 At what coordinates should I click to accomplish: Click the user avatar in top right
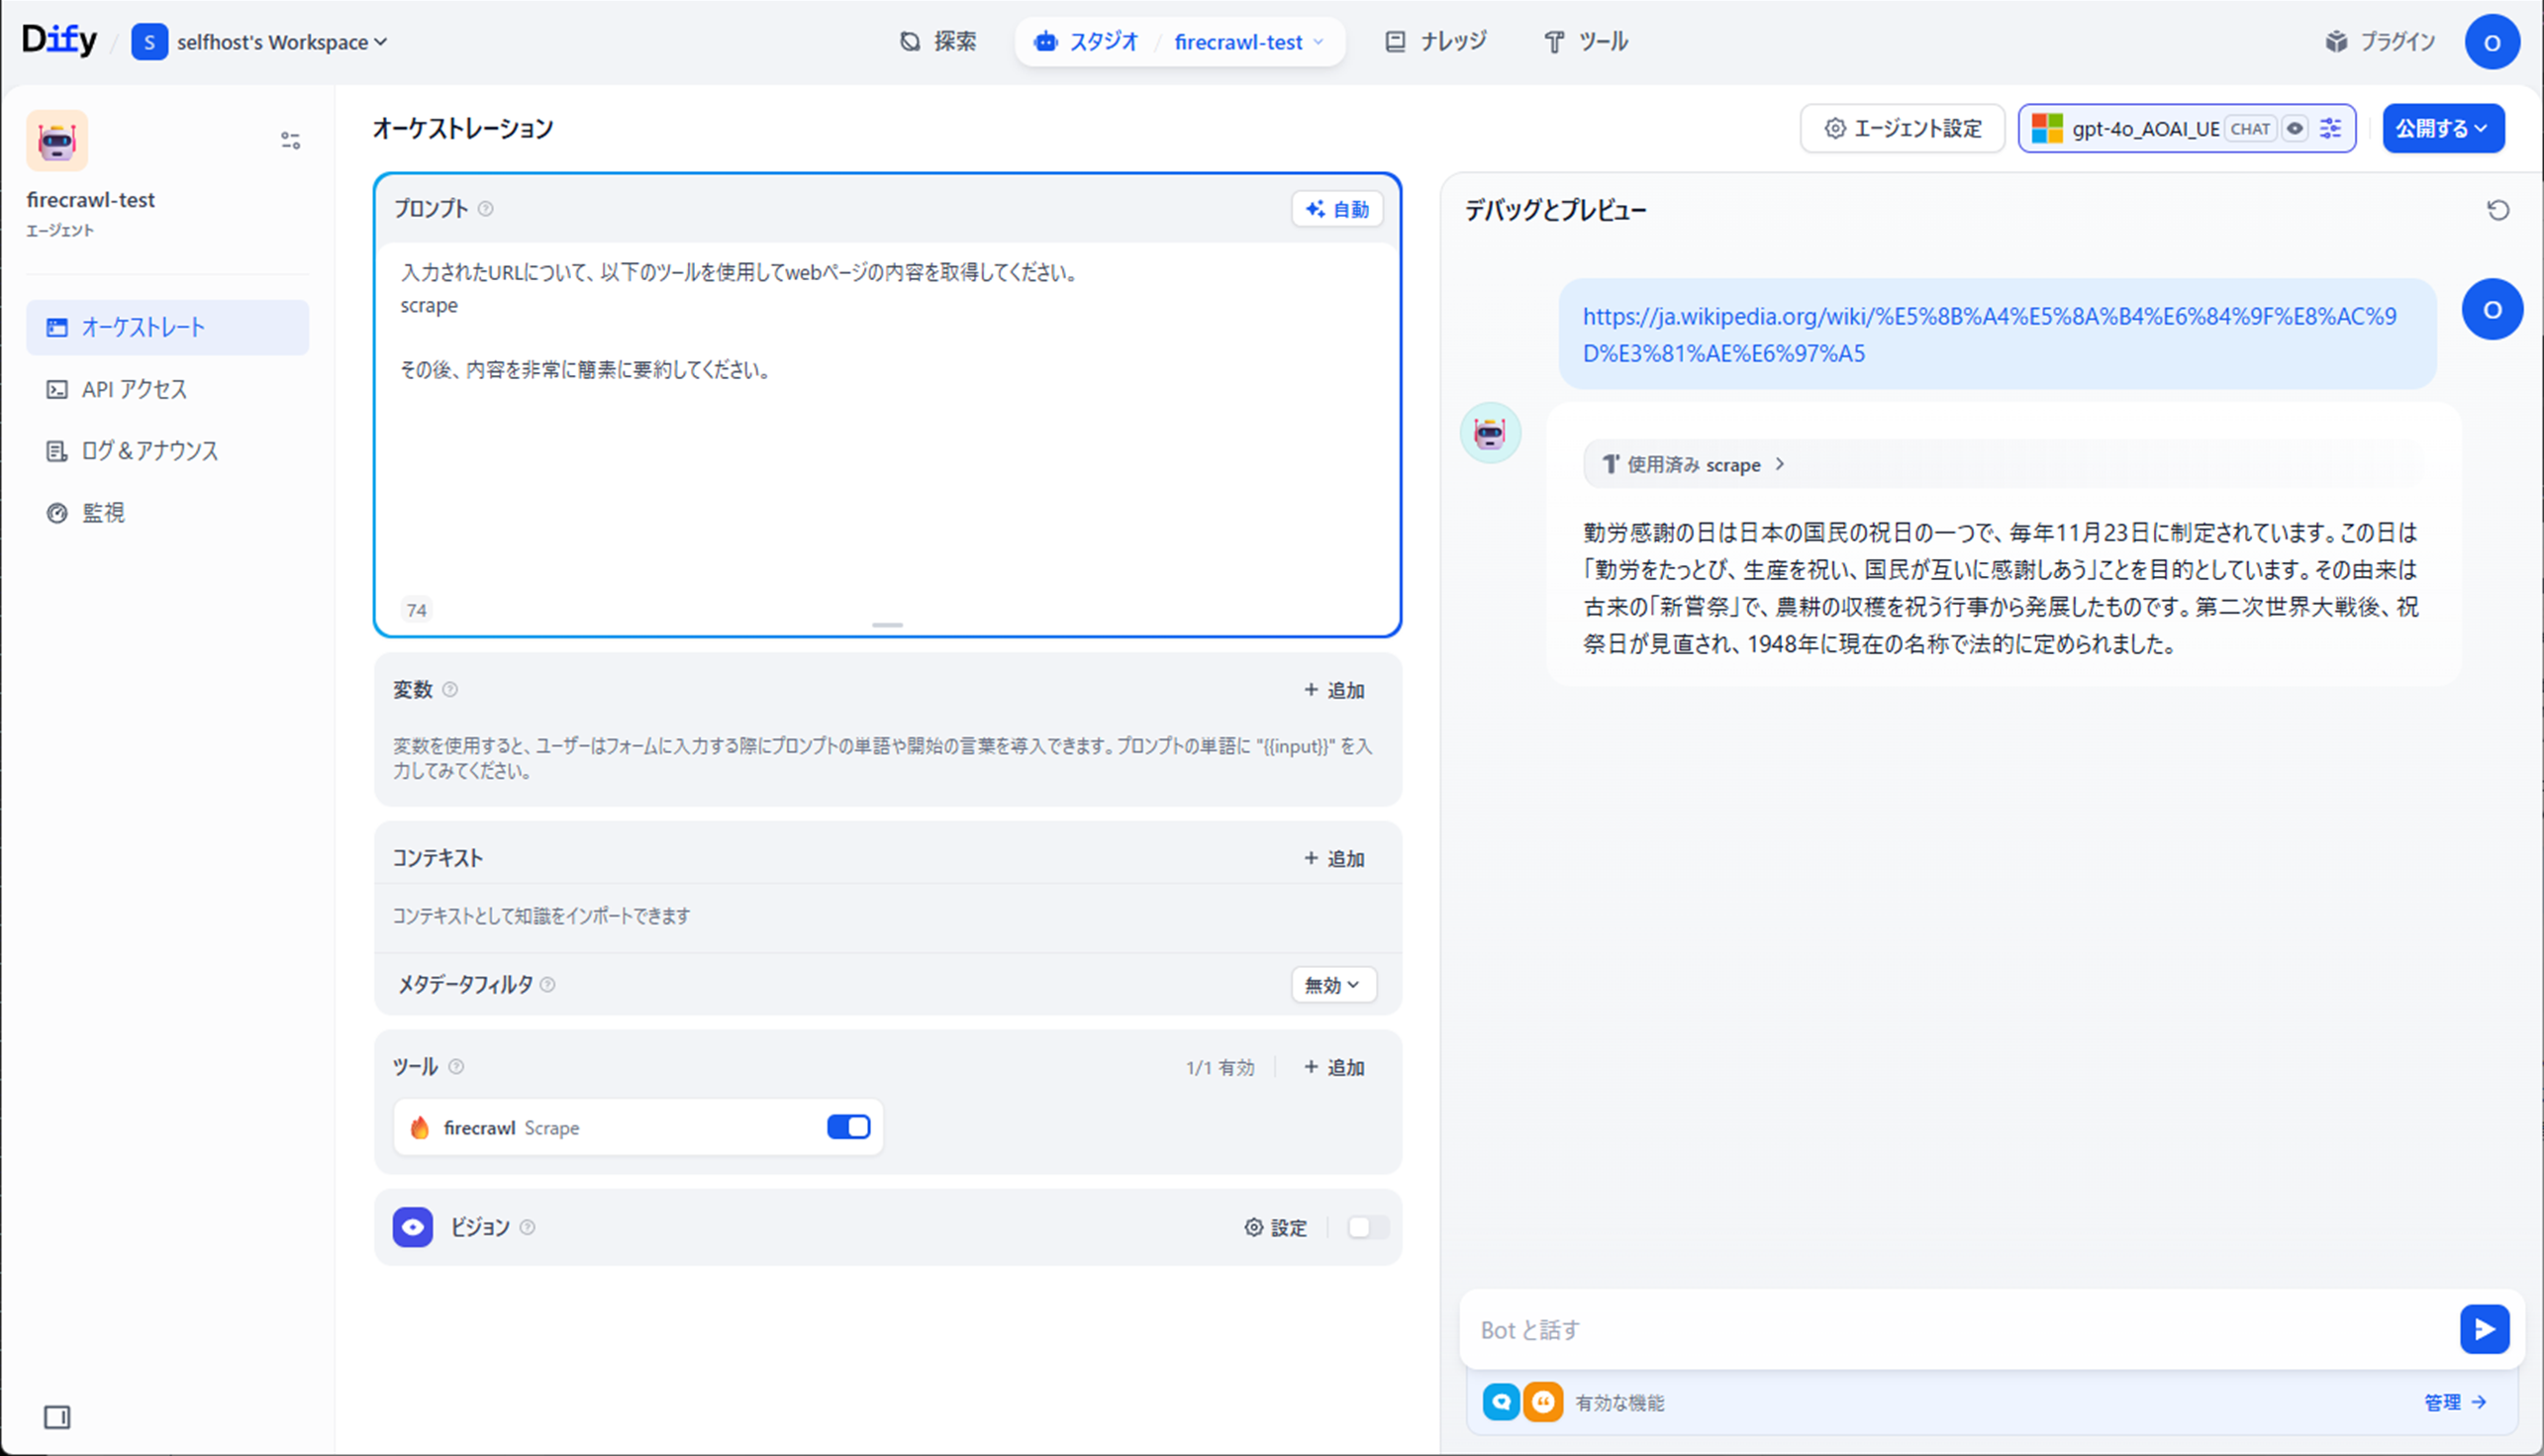(x=2491, y=42)
